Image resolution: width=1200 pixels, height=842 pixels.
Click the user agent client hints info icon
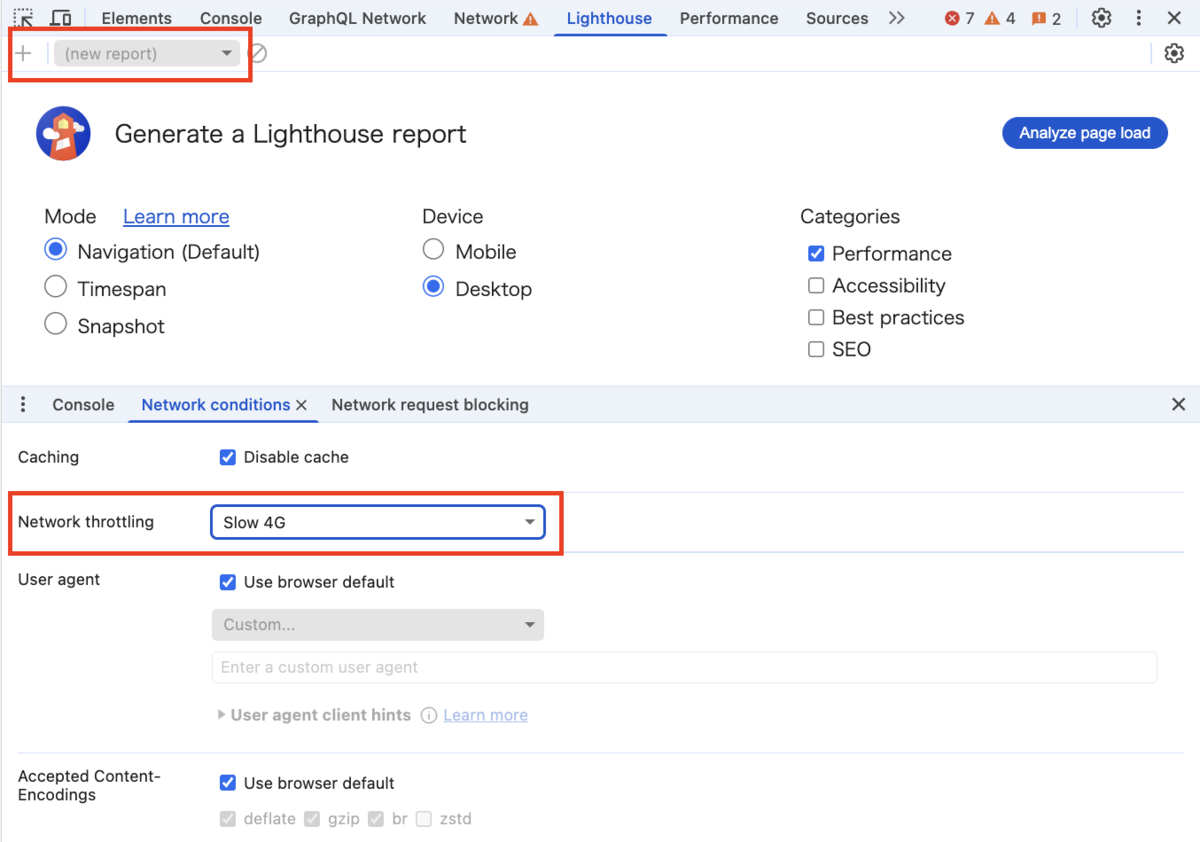(429, 715)
